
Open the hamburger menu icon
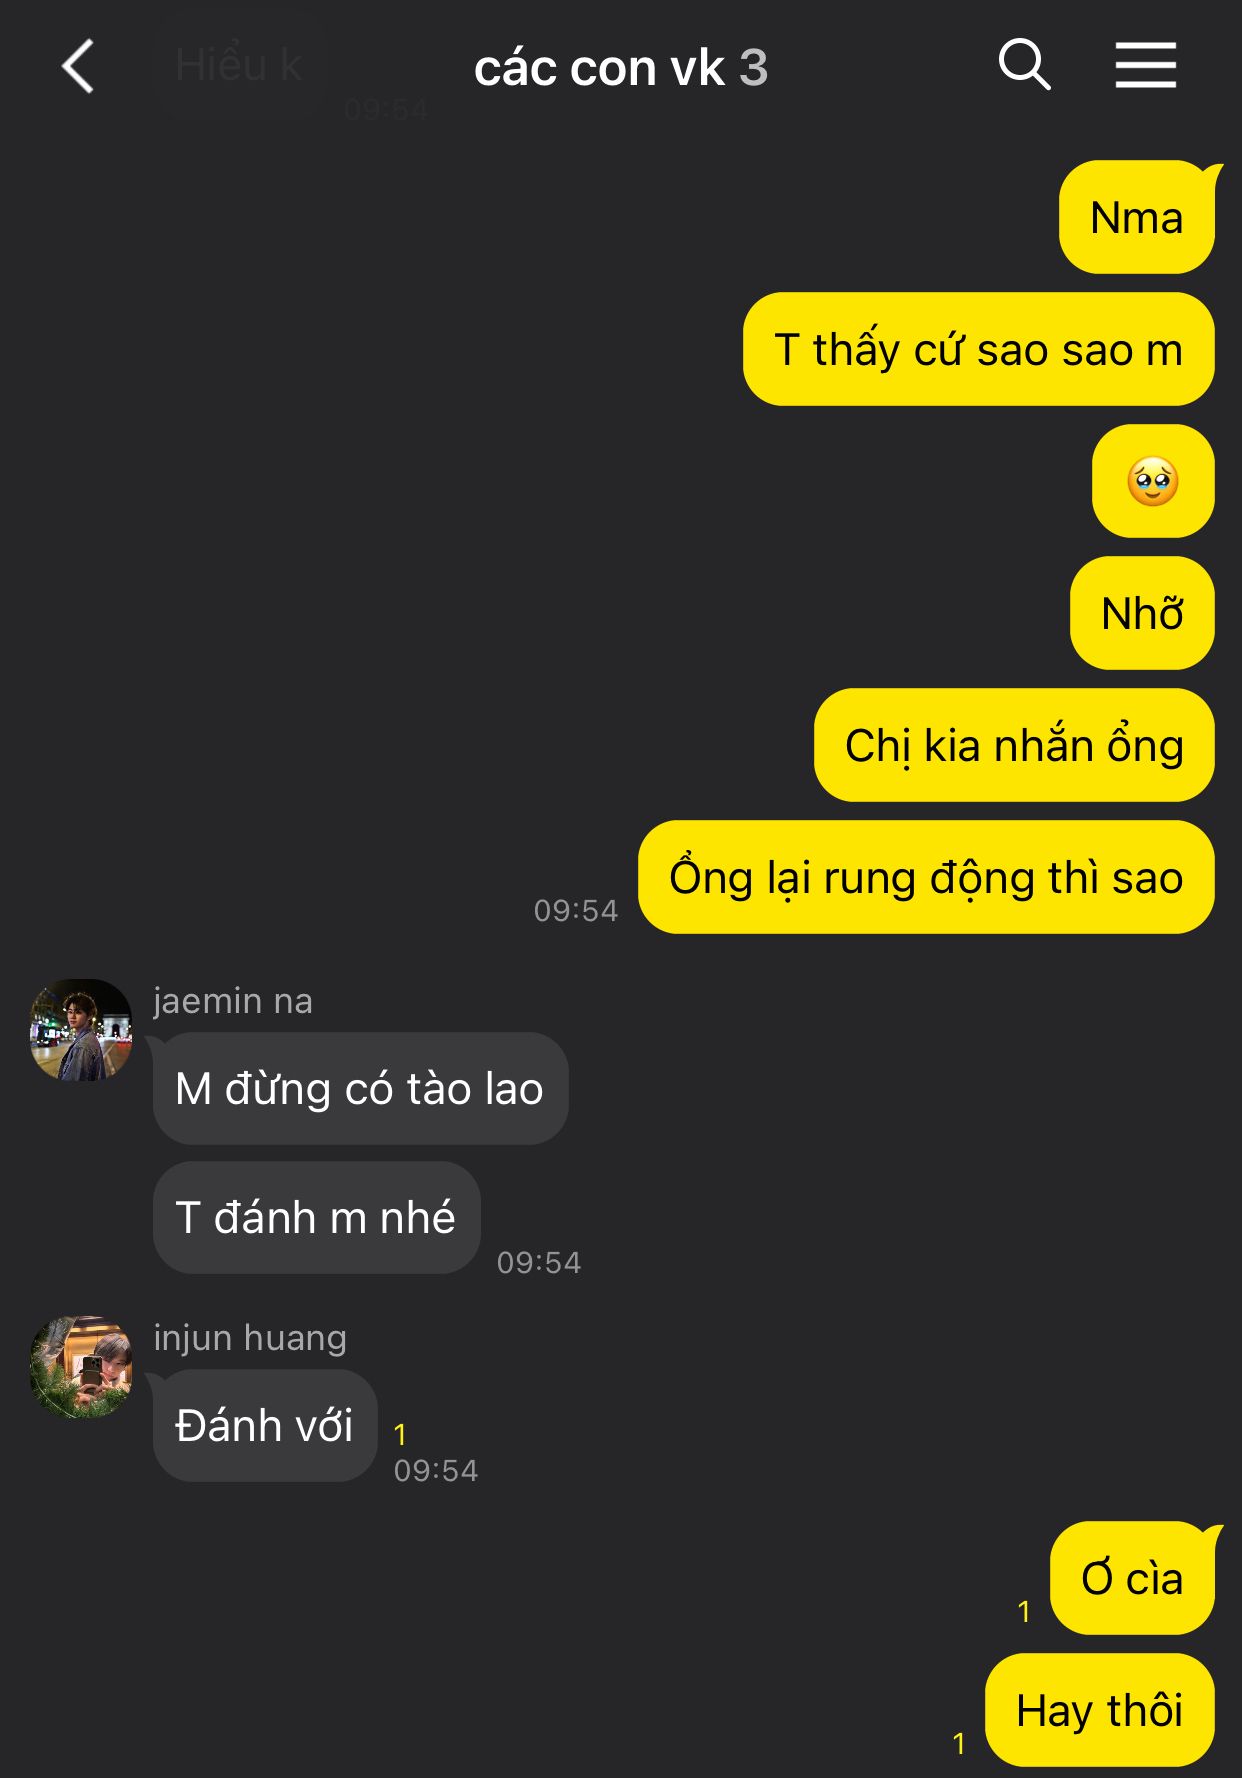(1146, 65)
